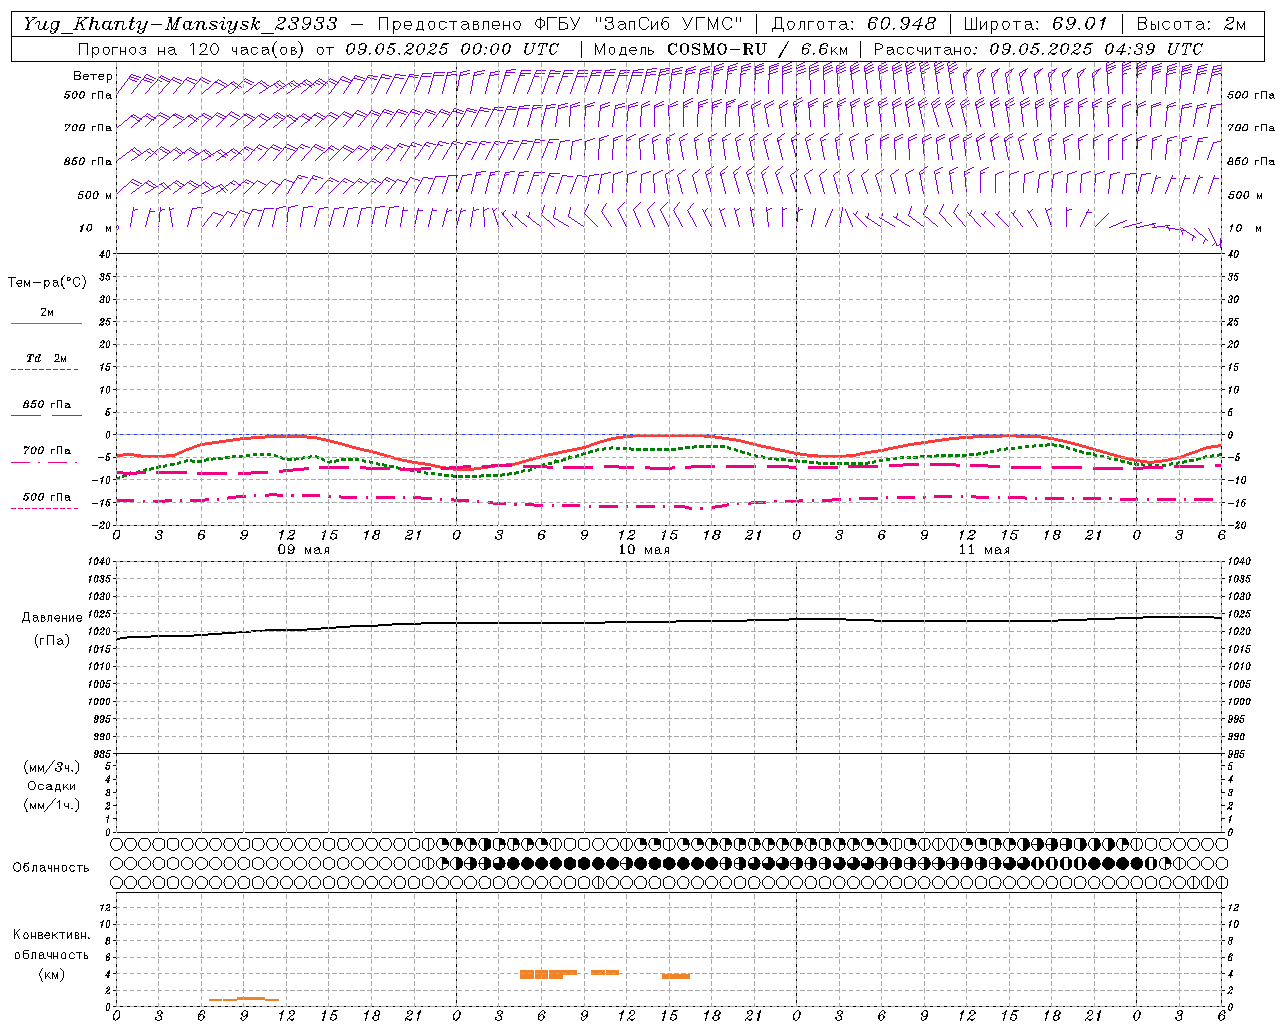The image size is (1280, 1024).
Task: Click the Давление pressure panel label
Action: coord(51,618)
